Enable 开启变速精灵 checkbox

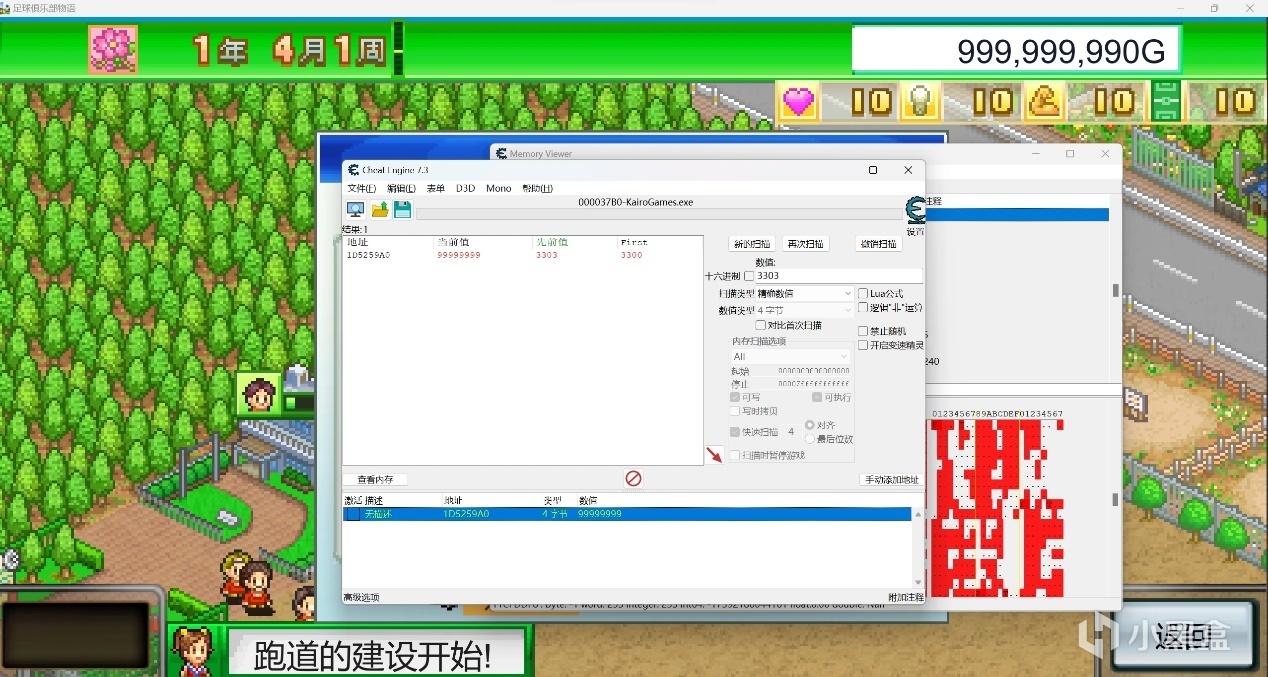point(863,345)
